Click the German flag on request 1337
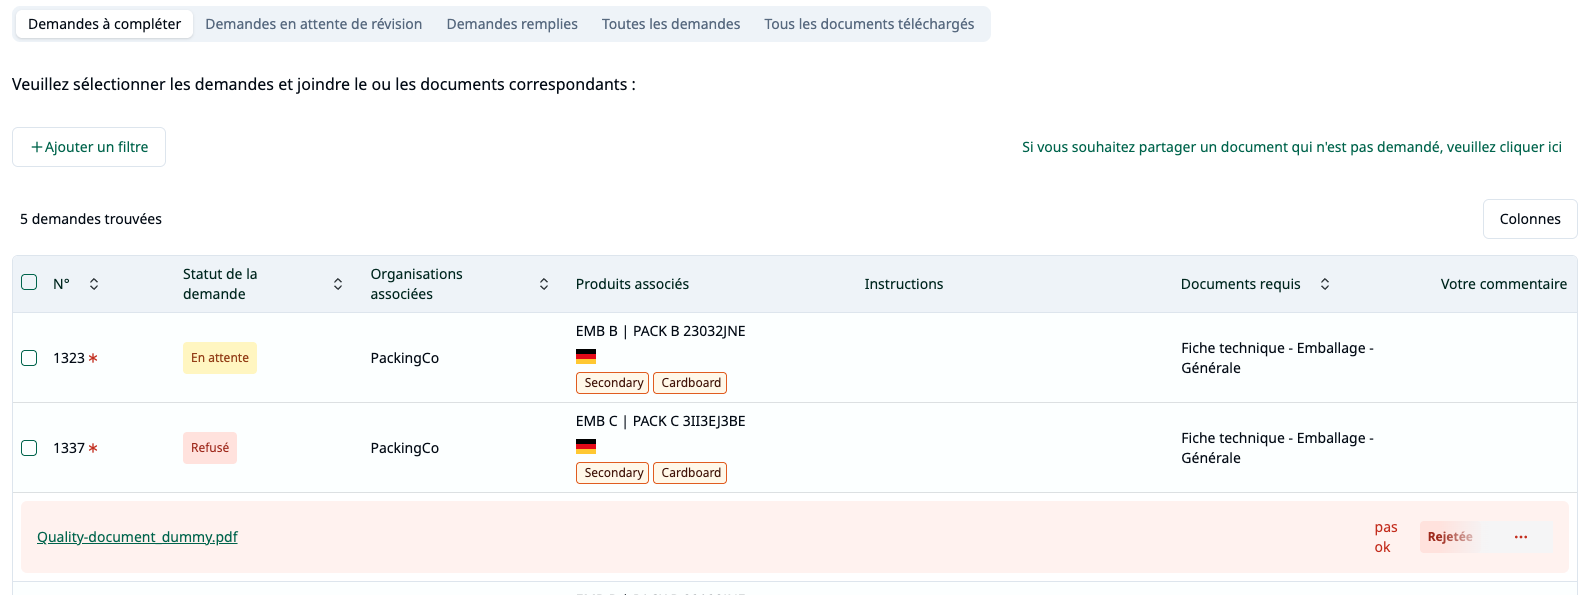Viewport: 1596px width, 595px height. 586,446
